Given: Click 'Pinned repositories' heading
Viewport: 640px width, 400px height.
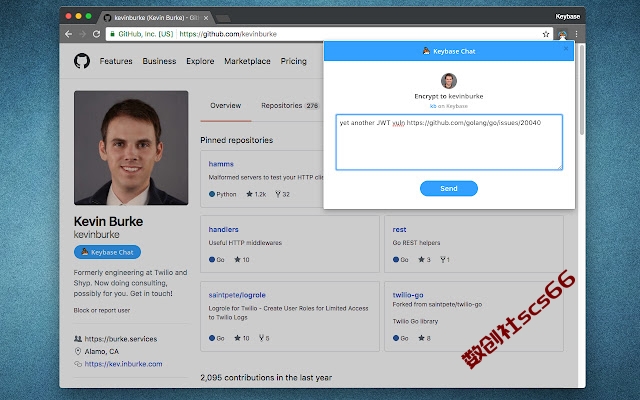Looking at the screenshot, I should pos(237,140).
